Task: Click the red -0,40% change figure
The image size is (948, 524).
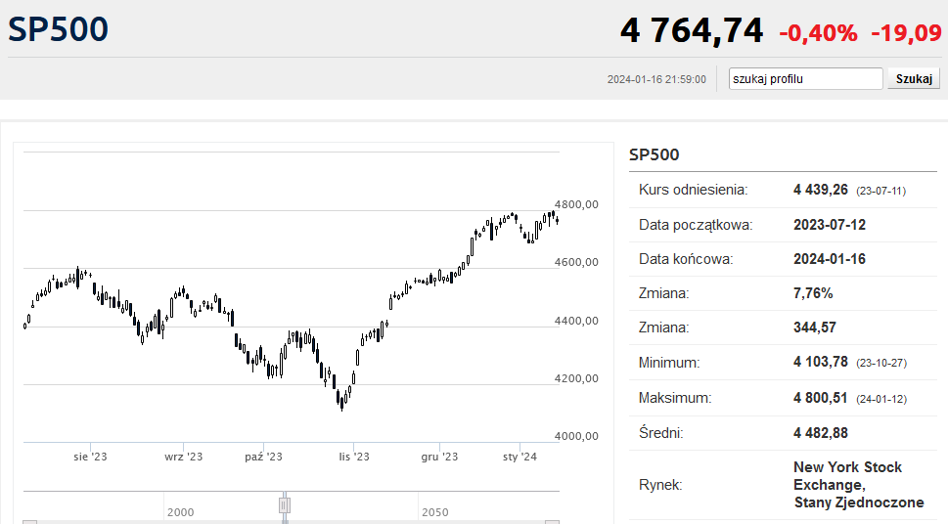Action: 818,33
